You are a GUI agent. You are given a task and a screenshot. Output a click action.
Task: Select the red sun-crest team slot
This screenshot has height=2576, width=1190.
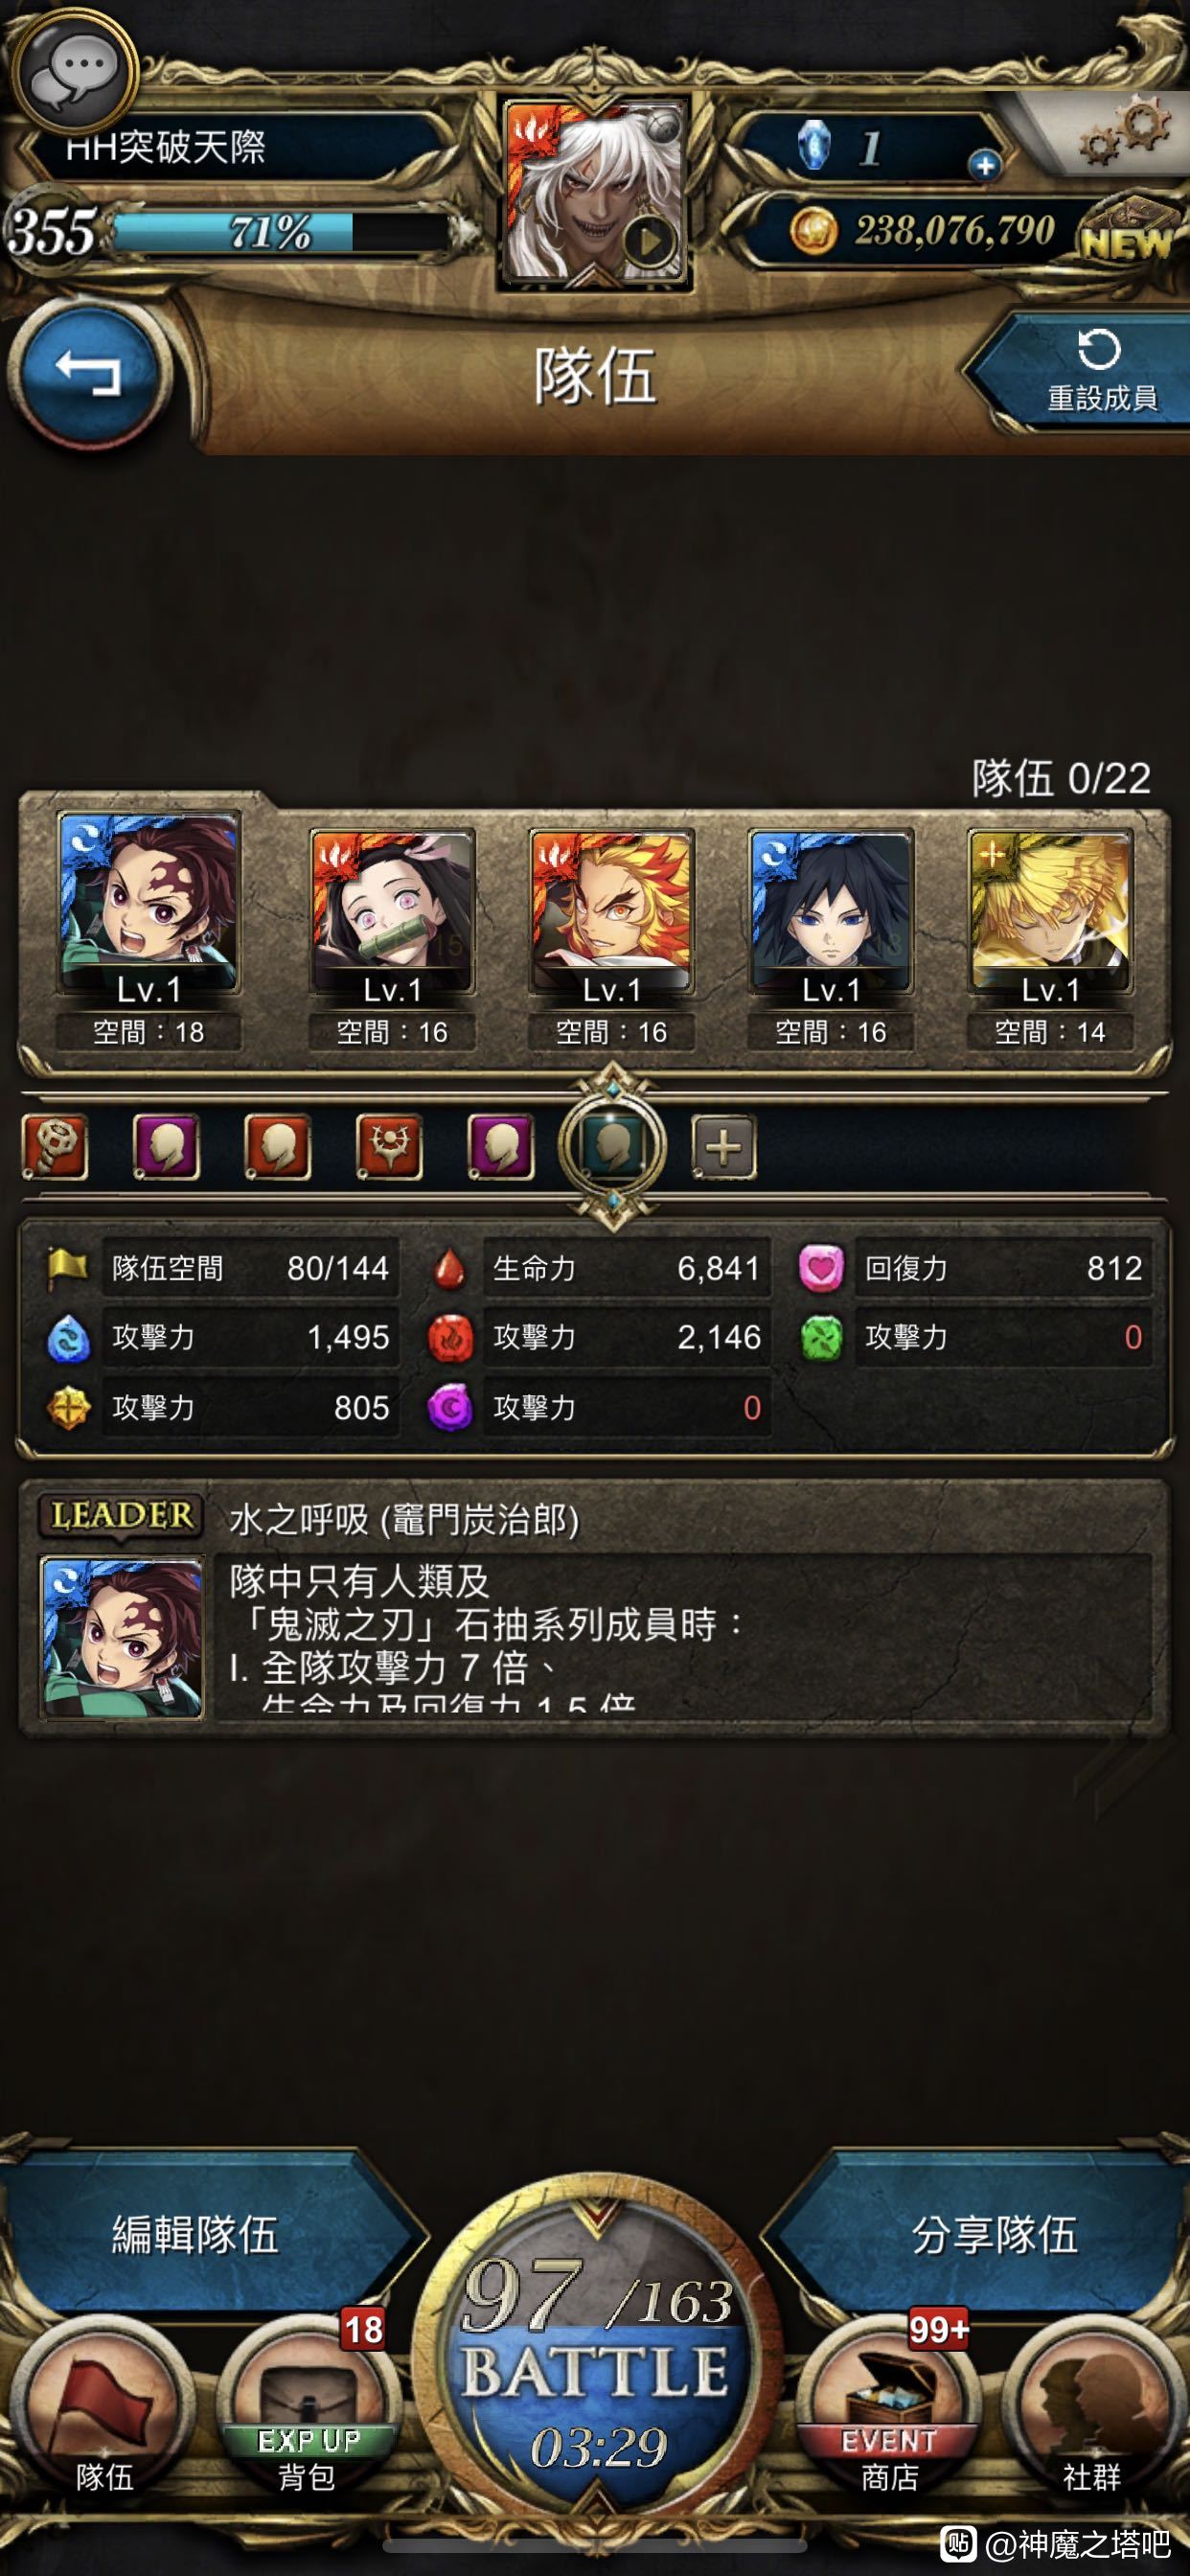pyautogui.click(x=390, y=1146)
